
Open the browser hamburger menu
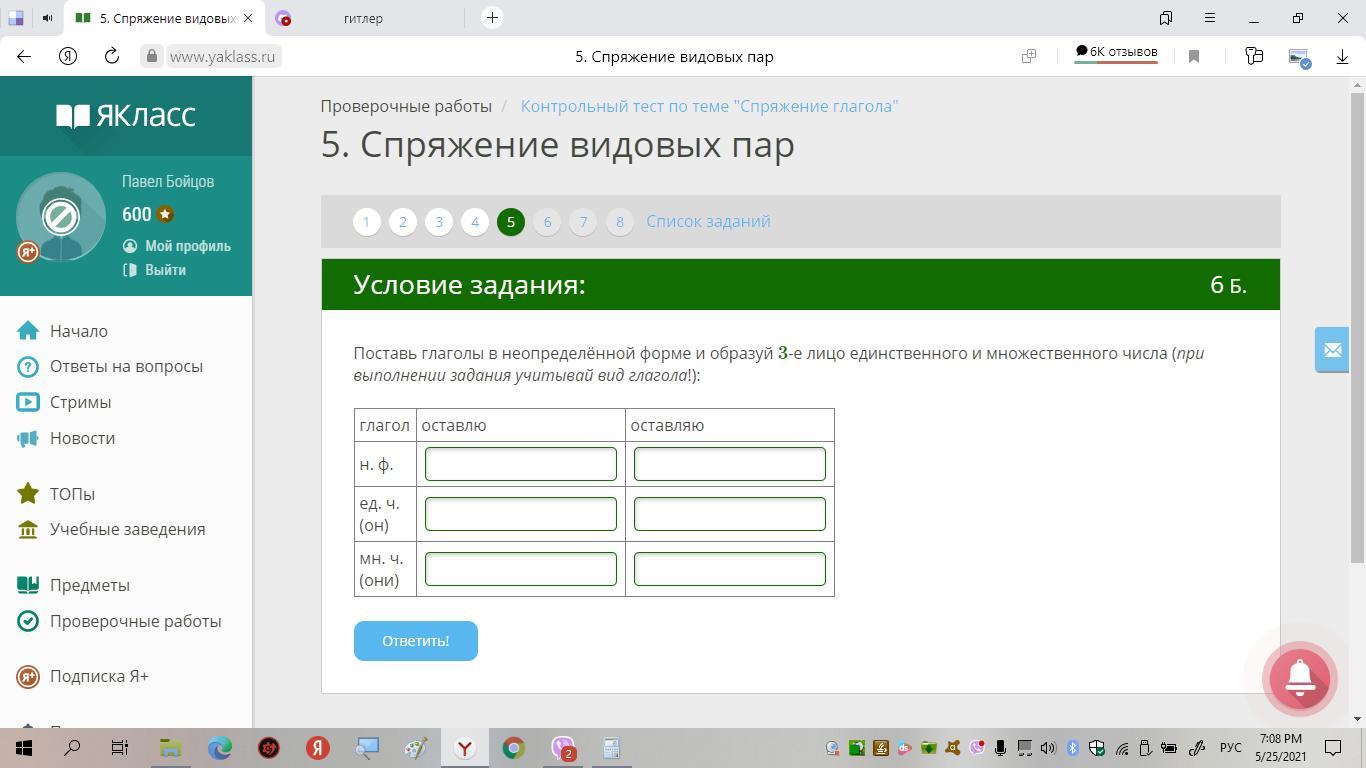(1210, 18)
